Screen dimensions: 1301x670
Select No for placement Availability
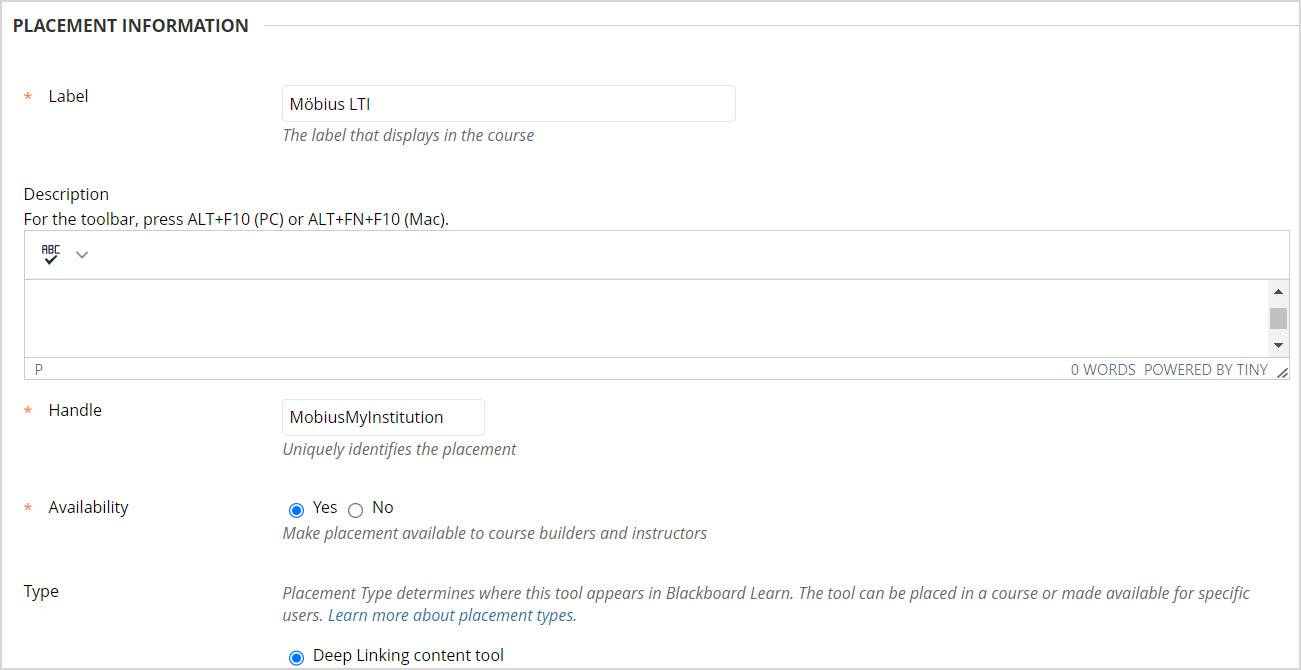[x=356, y=510]
